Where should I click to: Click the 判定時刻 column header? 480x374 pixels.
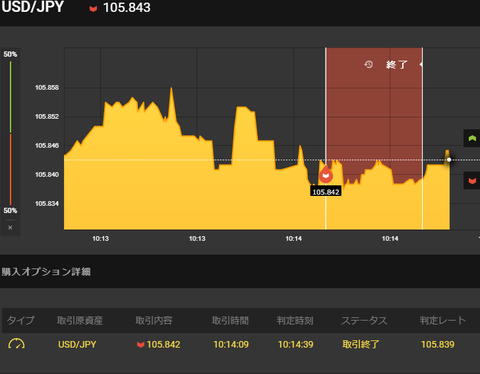click(x=295, y=320)
